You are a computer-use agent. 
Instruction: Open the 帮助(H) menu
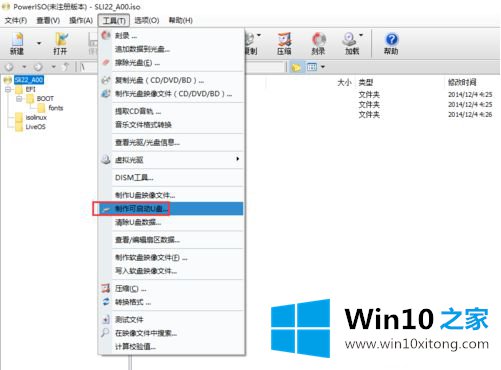[x=181, y=21]
